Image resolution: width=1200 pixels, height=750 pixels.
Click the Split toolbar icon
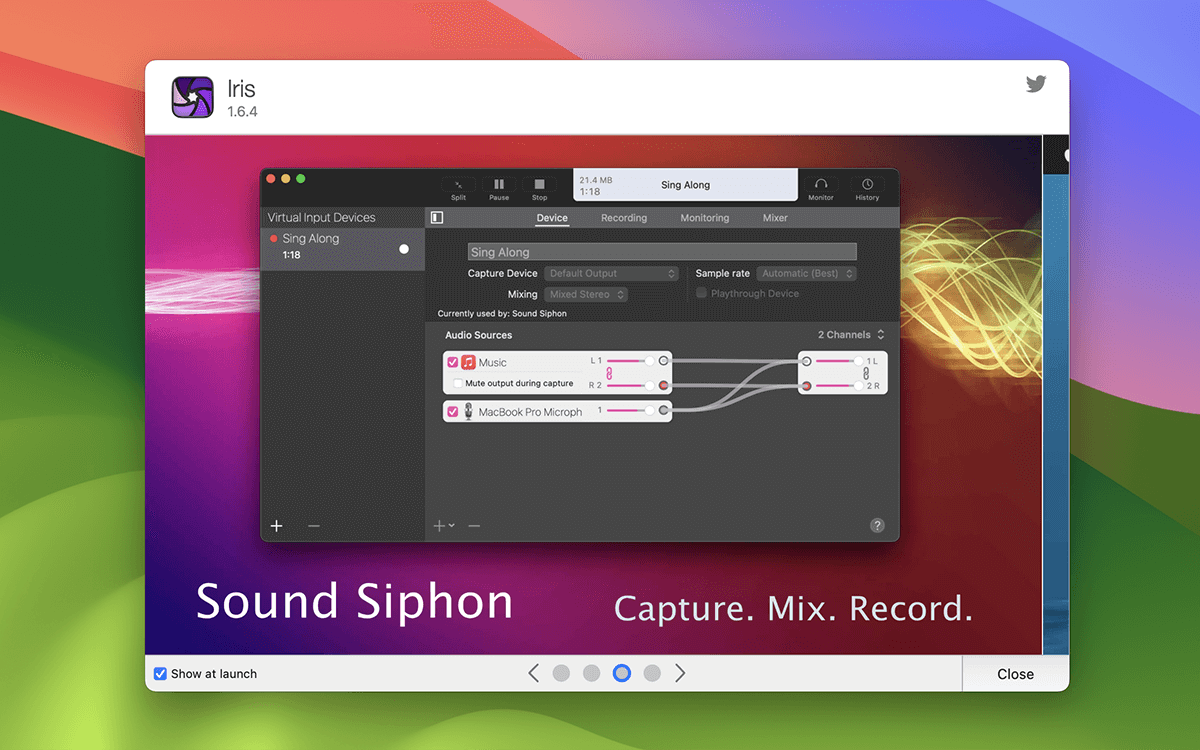coord(458,184)
